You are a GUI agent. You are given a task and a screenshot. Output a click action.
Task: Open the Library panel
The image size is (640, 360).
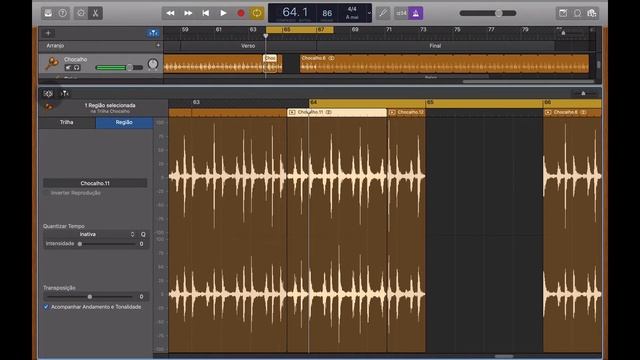pyautogui.click(x=48, y=13)
